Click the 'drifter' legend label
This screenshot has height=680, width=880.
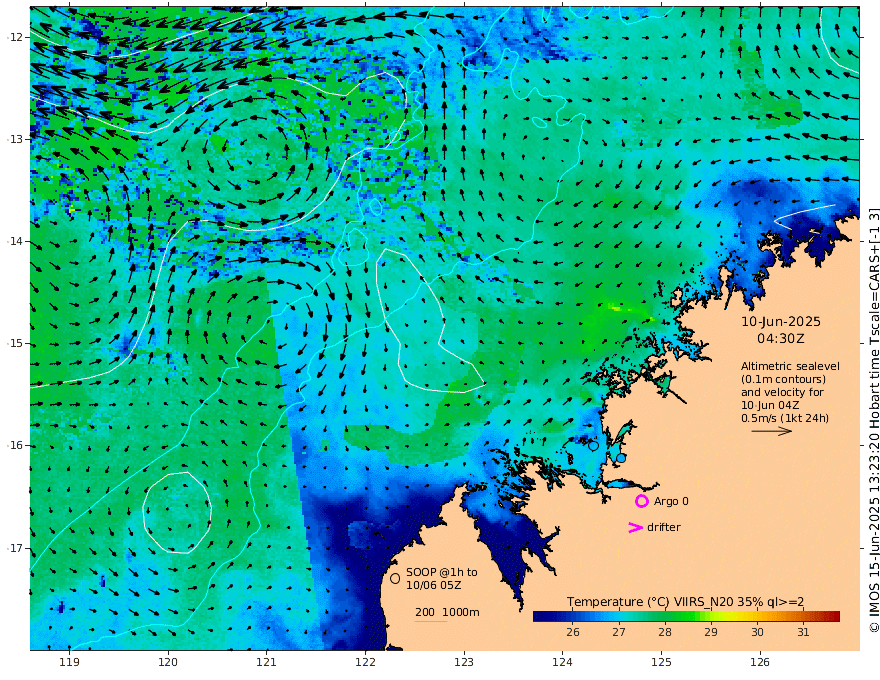point(664,527)
